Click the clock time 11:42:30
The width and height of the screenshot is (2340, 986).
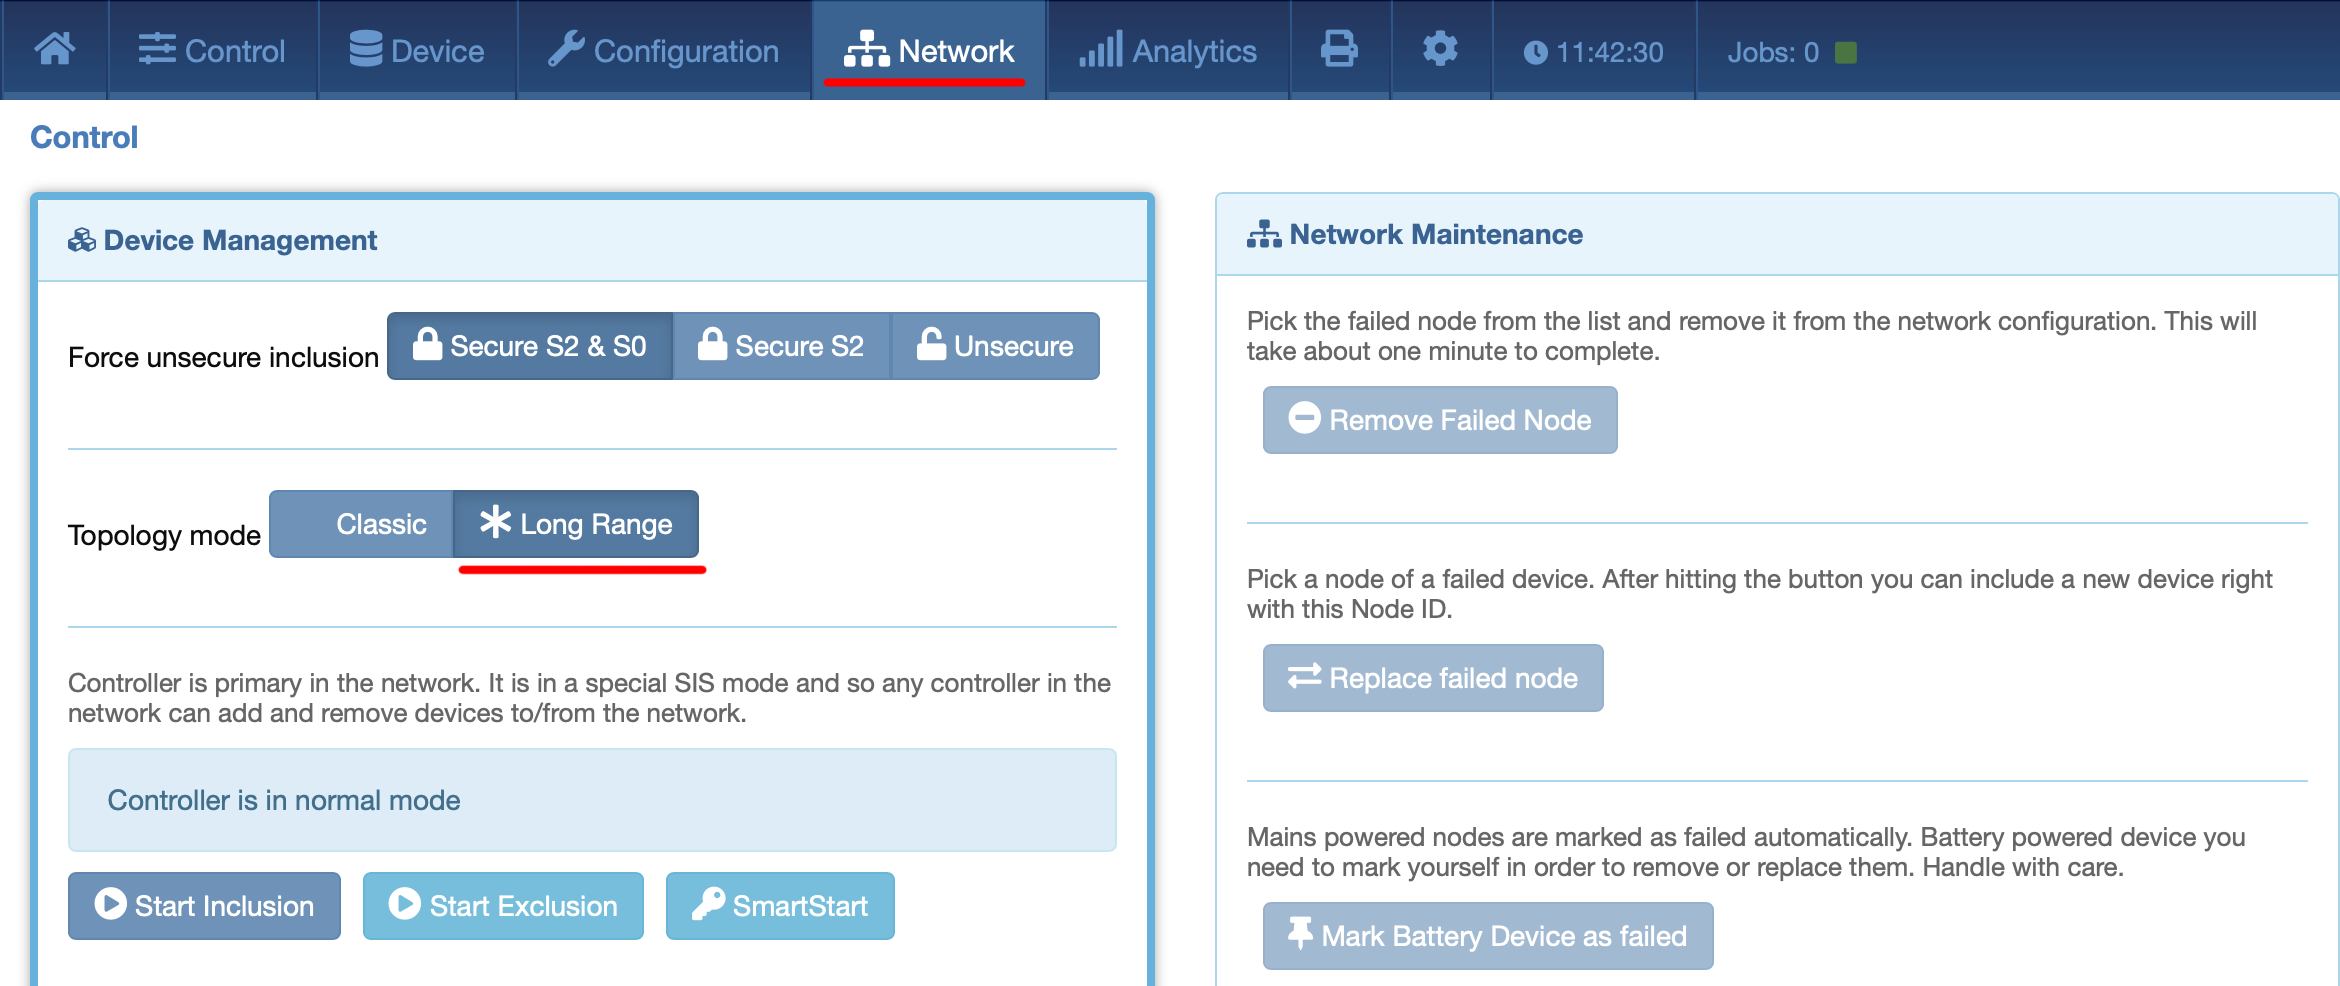(1593, 52)
